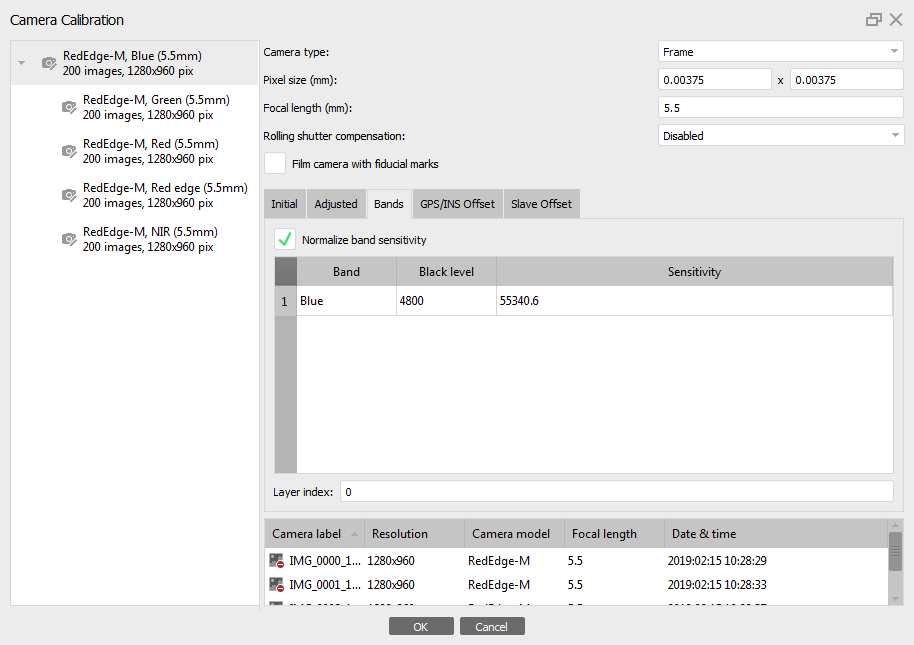Viewport: 914px width, 645px height.
Task: Click the image list scroll down arrow
Action: (x=895, y=599)
